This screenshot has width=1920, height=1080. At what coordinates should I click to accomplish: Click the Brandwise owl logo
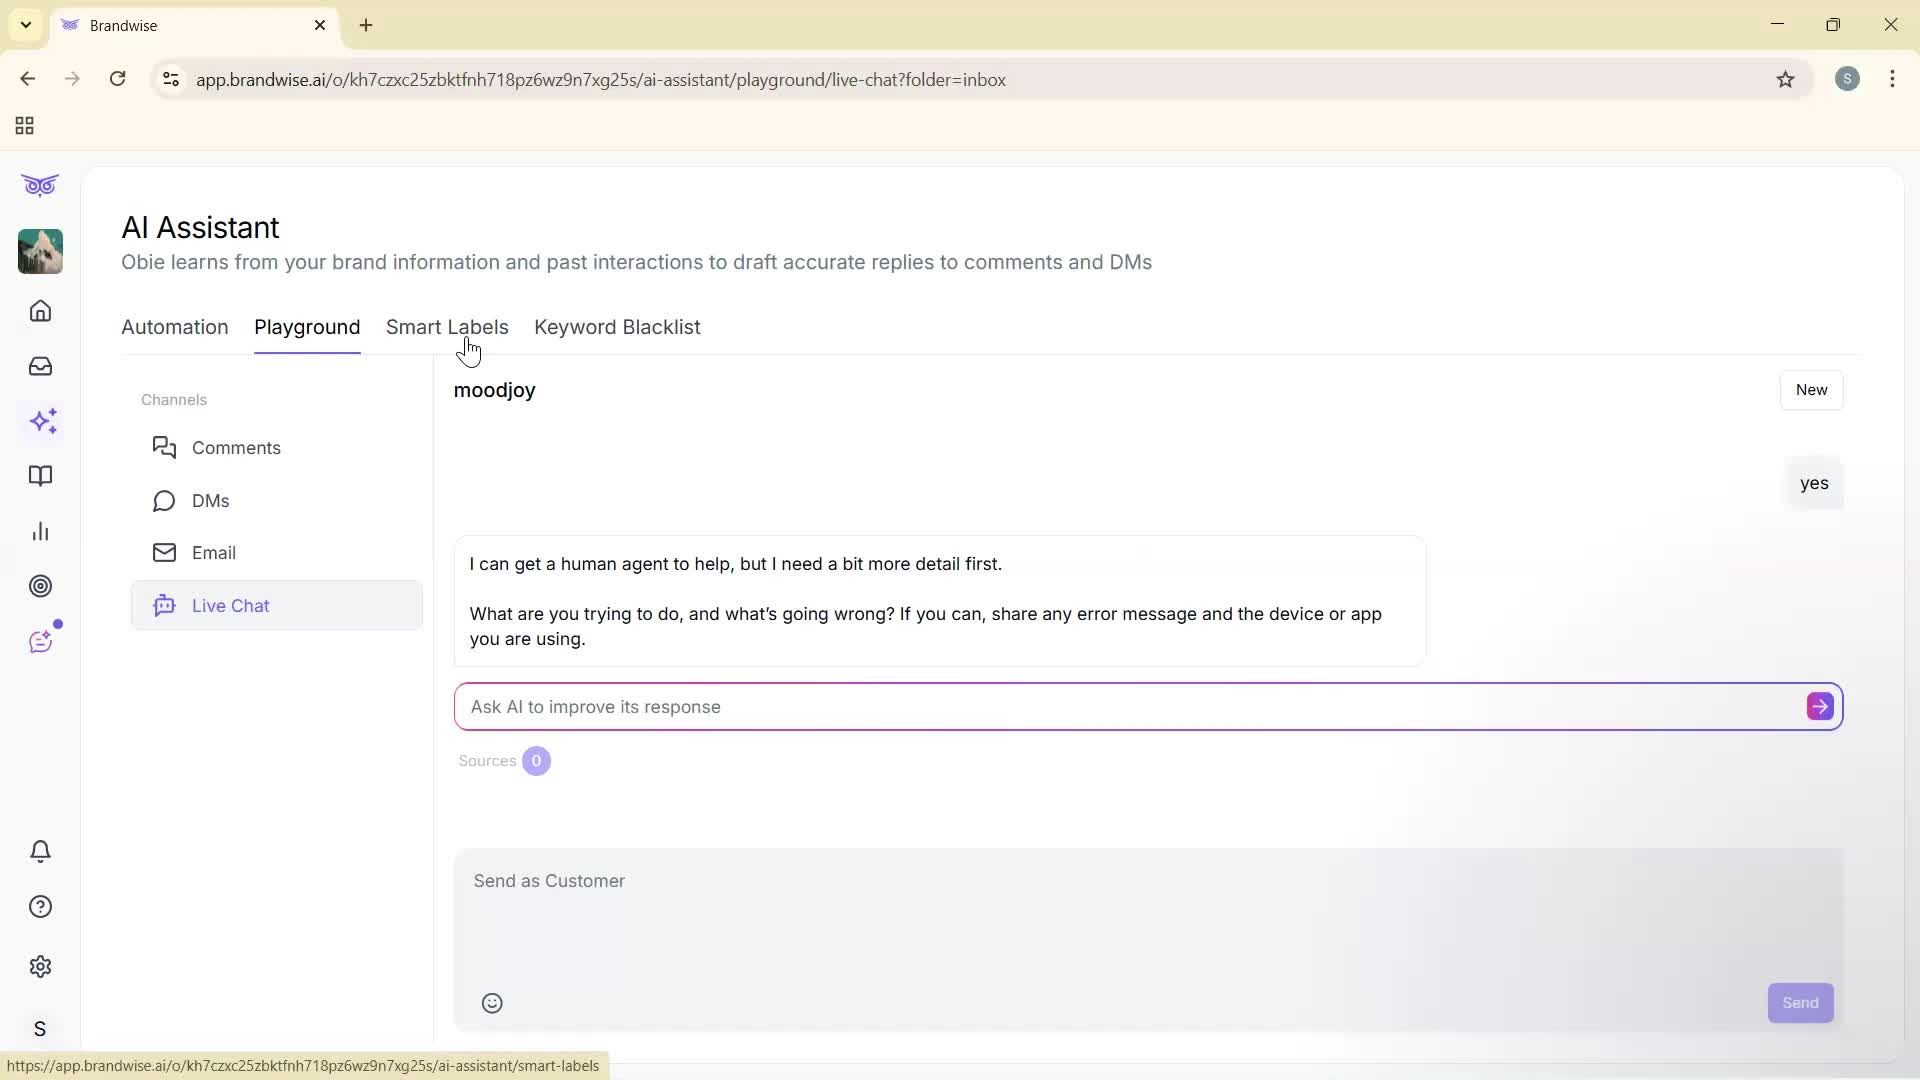coord(39,185)
